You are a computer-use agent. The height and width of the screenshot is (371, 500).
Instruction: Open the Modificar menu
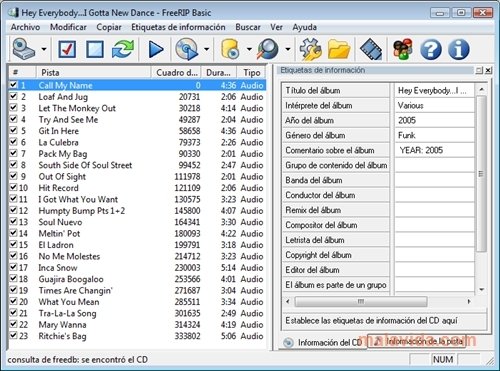click(68, 27)
